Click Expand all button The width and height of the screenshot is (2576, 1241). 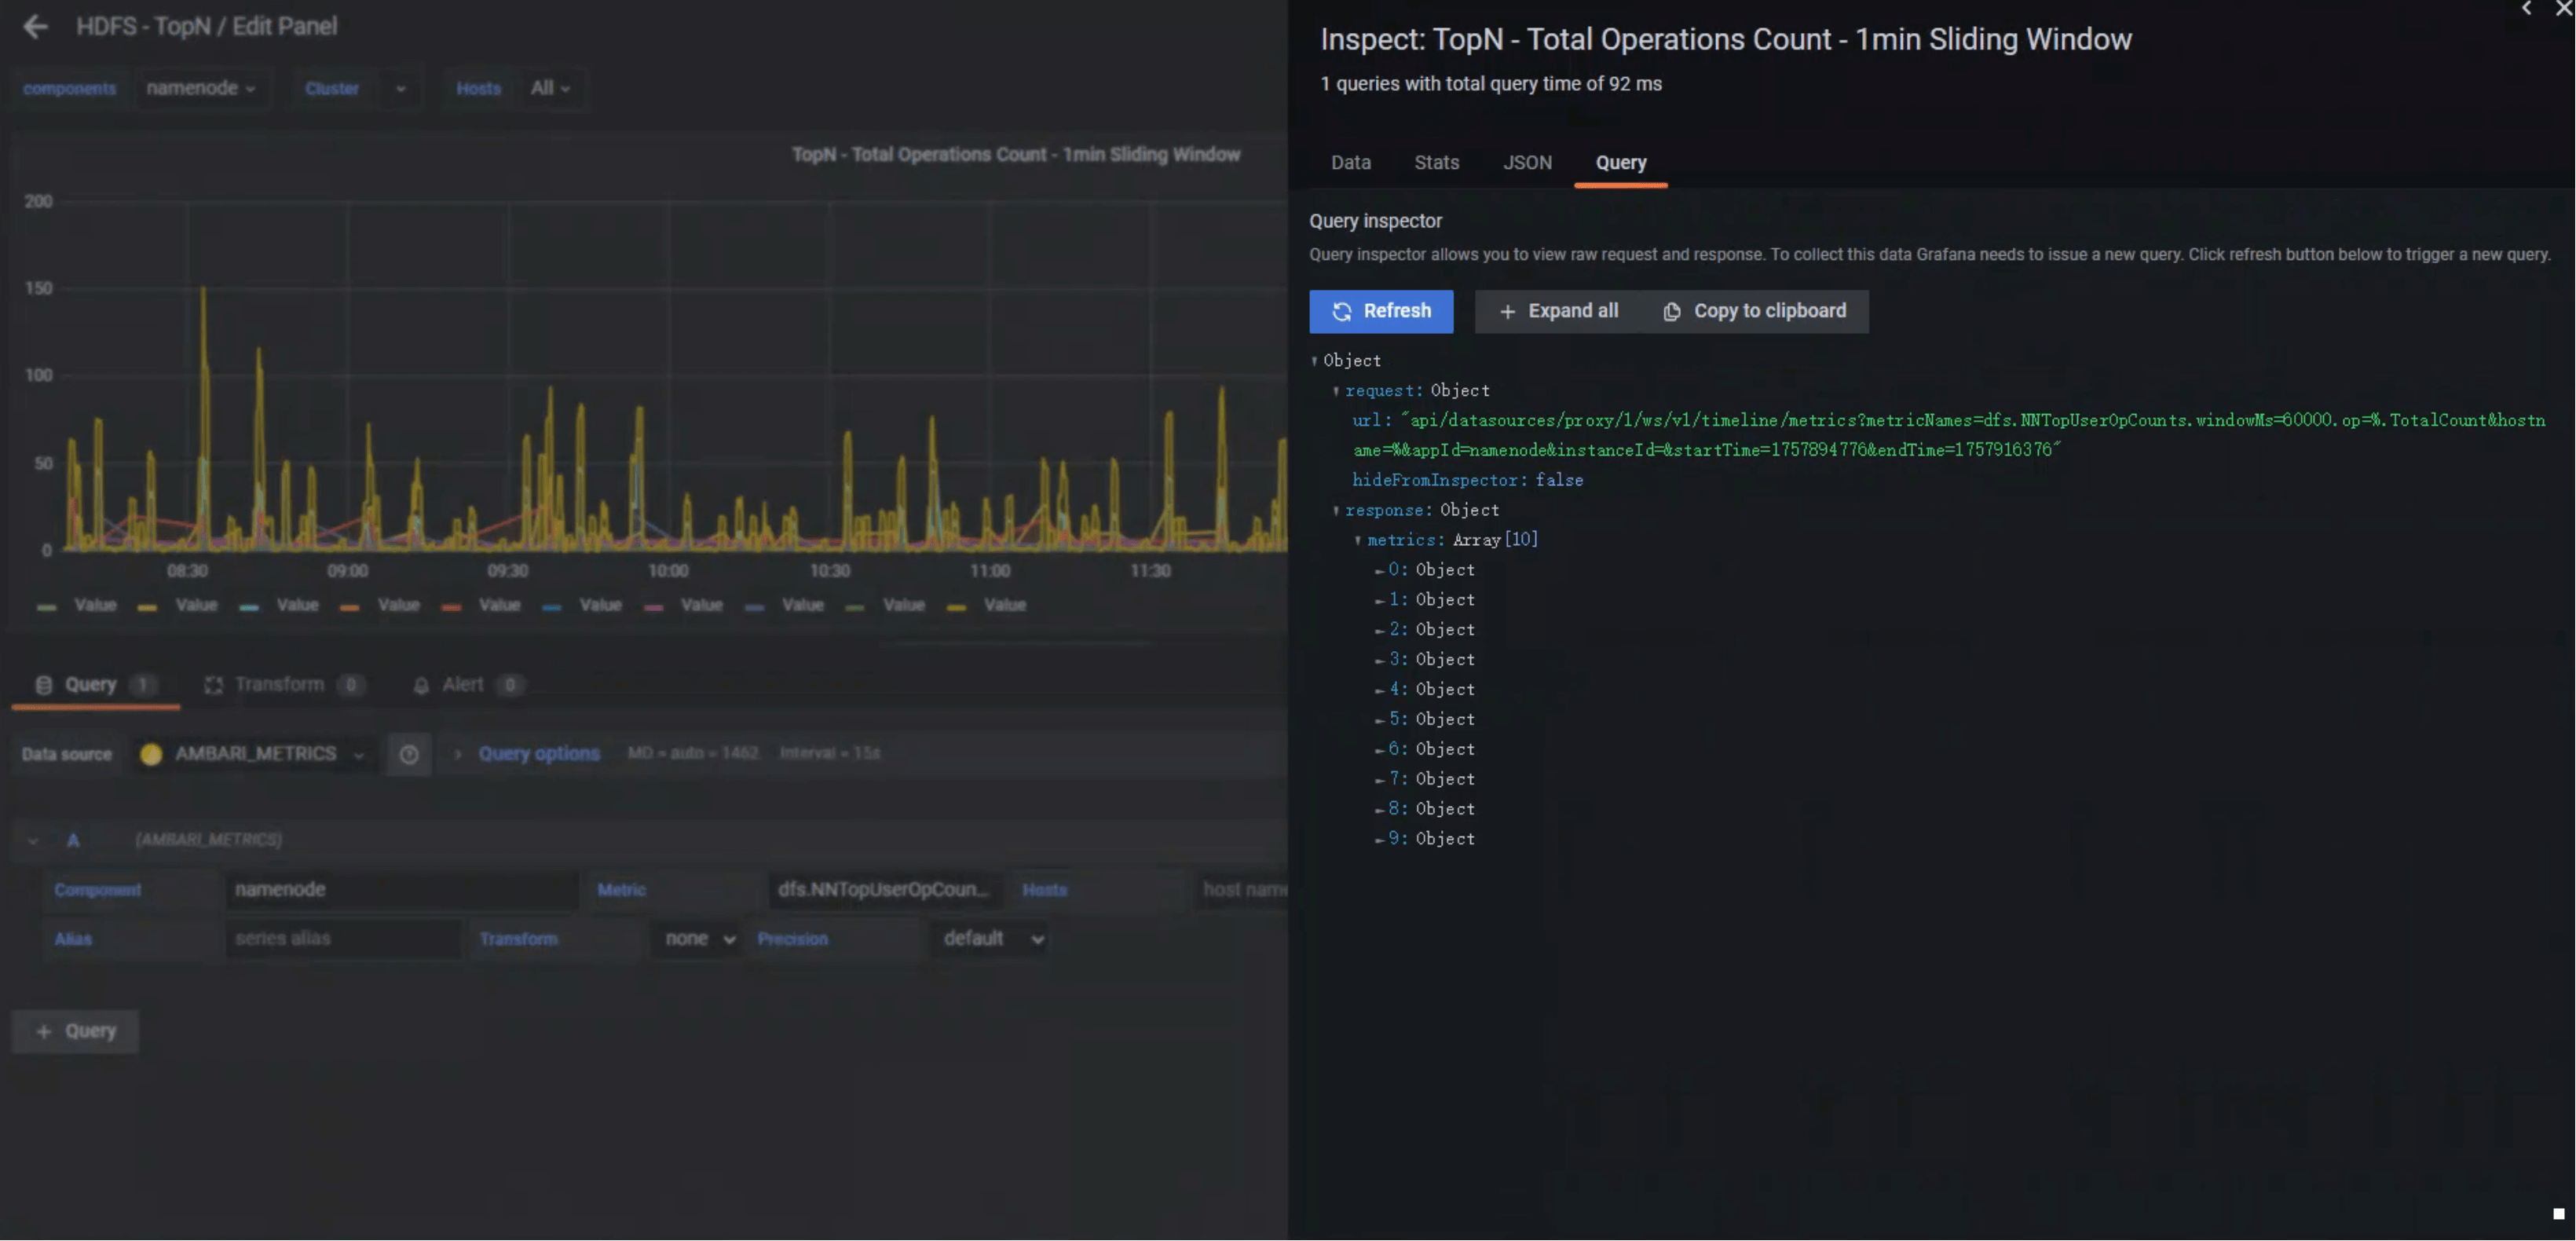click(x=1558, y=311)
